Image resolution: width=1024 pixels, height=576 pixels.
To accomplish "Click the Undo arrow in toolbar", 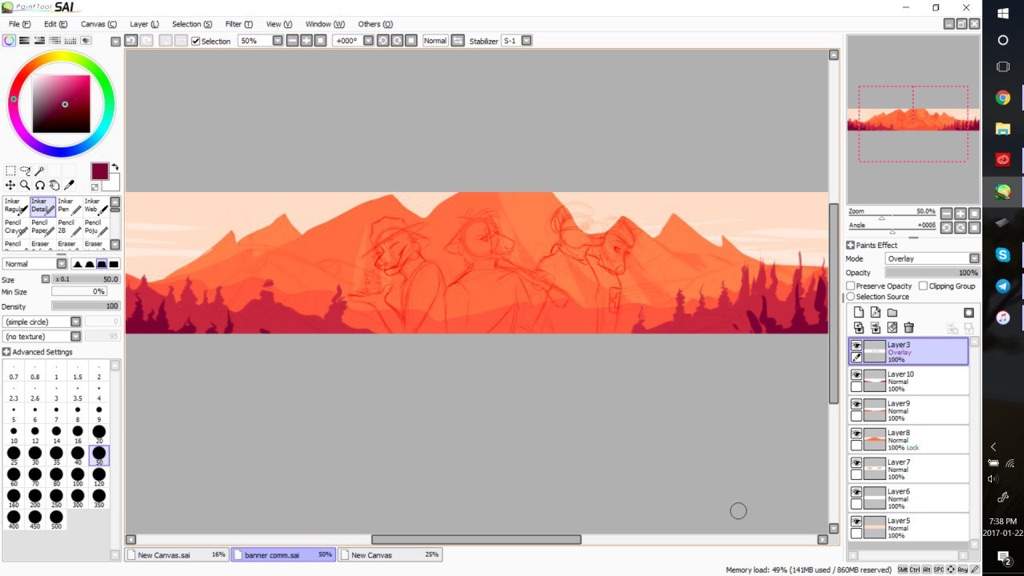I will (x=131, y=41).
